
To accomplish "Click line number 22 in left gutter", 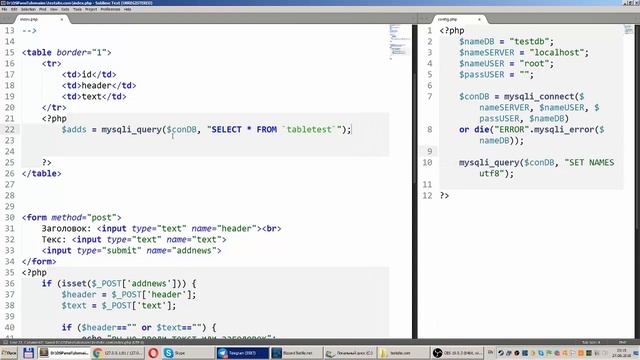I will (9, 129).
